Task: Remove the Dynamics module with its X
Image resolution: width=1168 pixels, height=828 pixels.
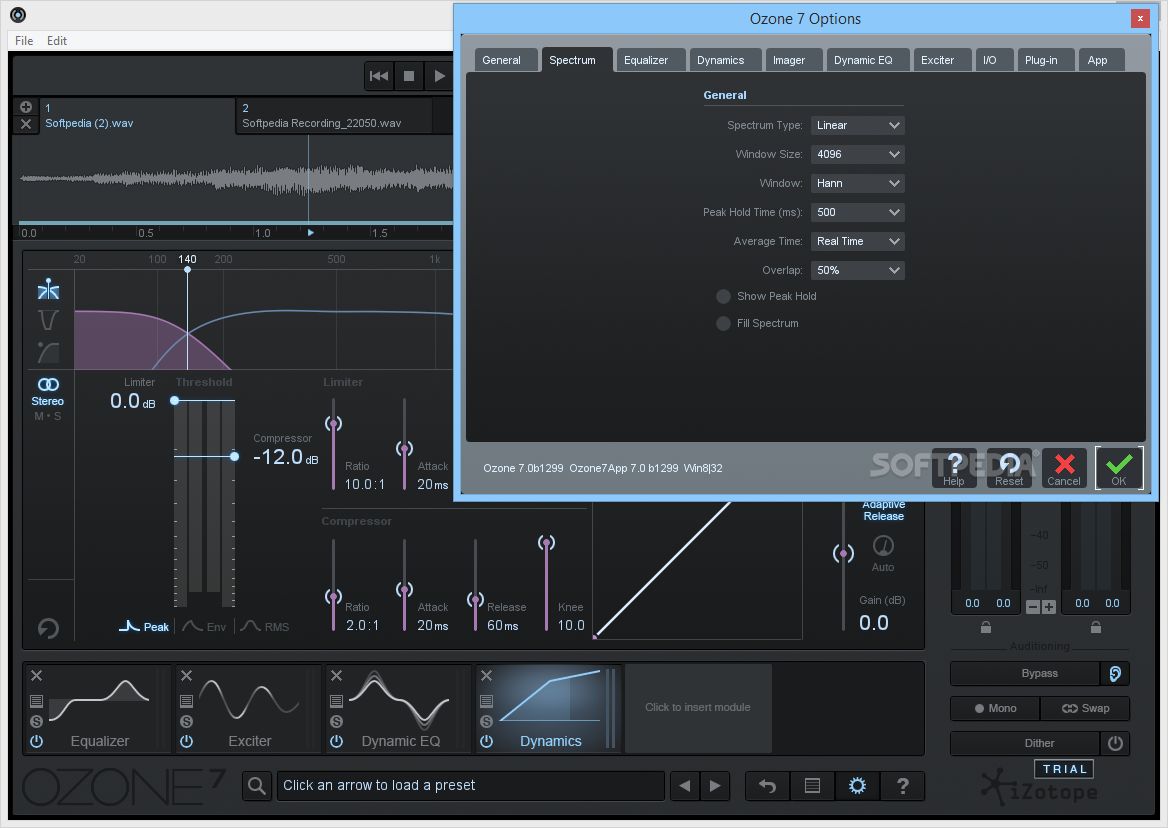Action: [x=486, y=675]
